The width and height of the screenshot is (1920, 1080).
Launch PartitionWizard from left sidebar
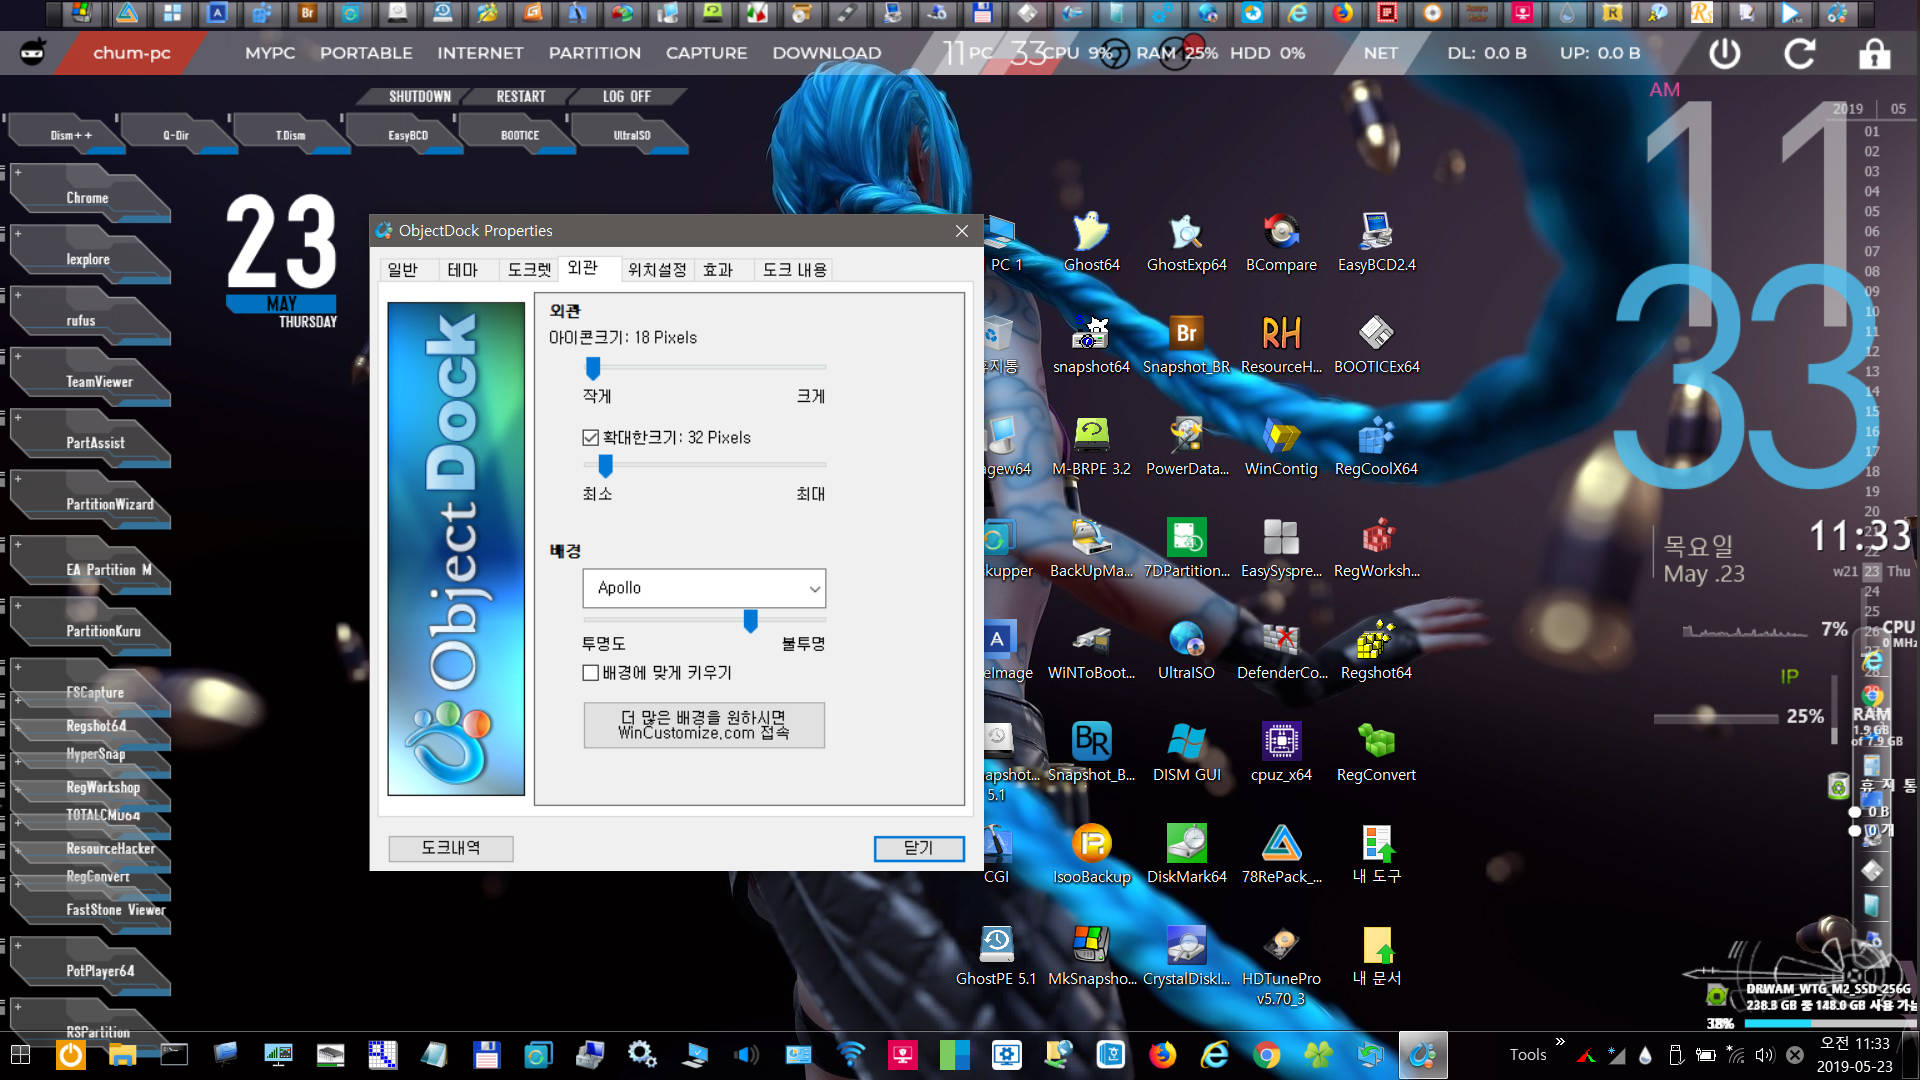click(110, 504)
